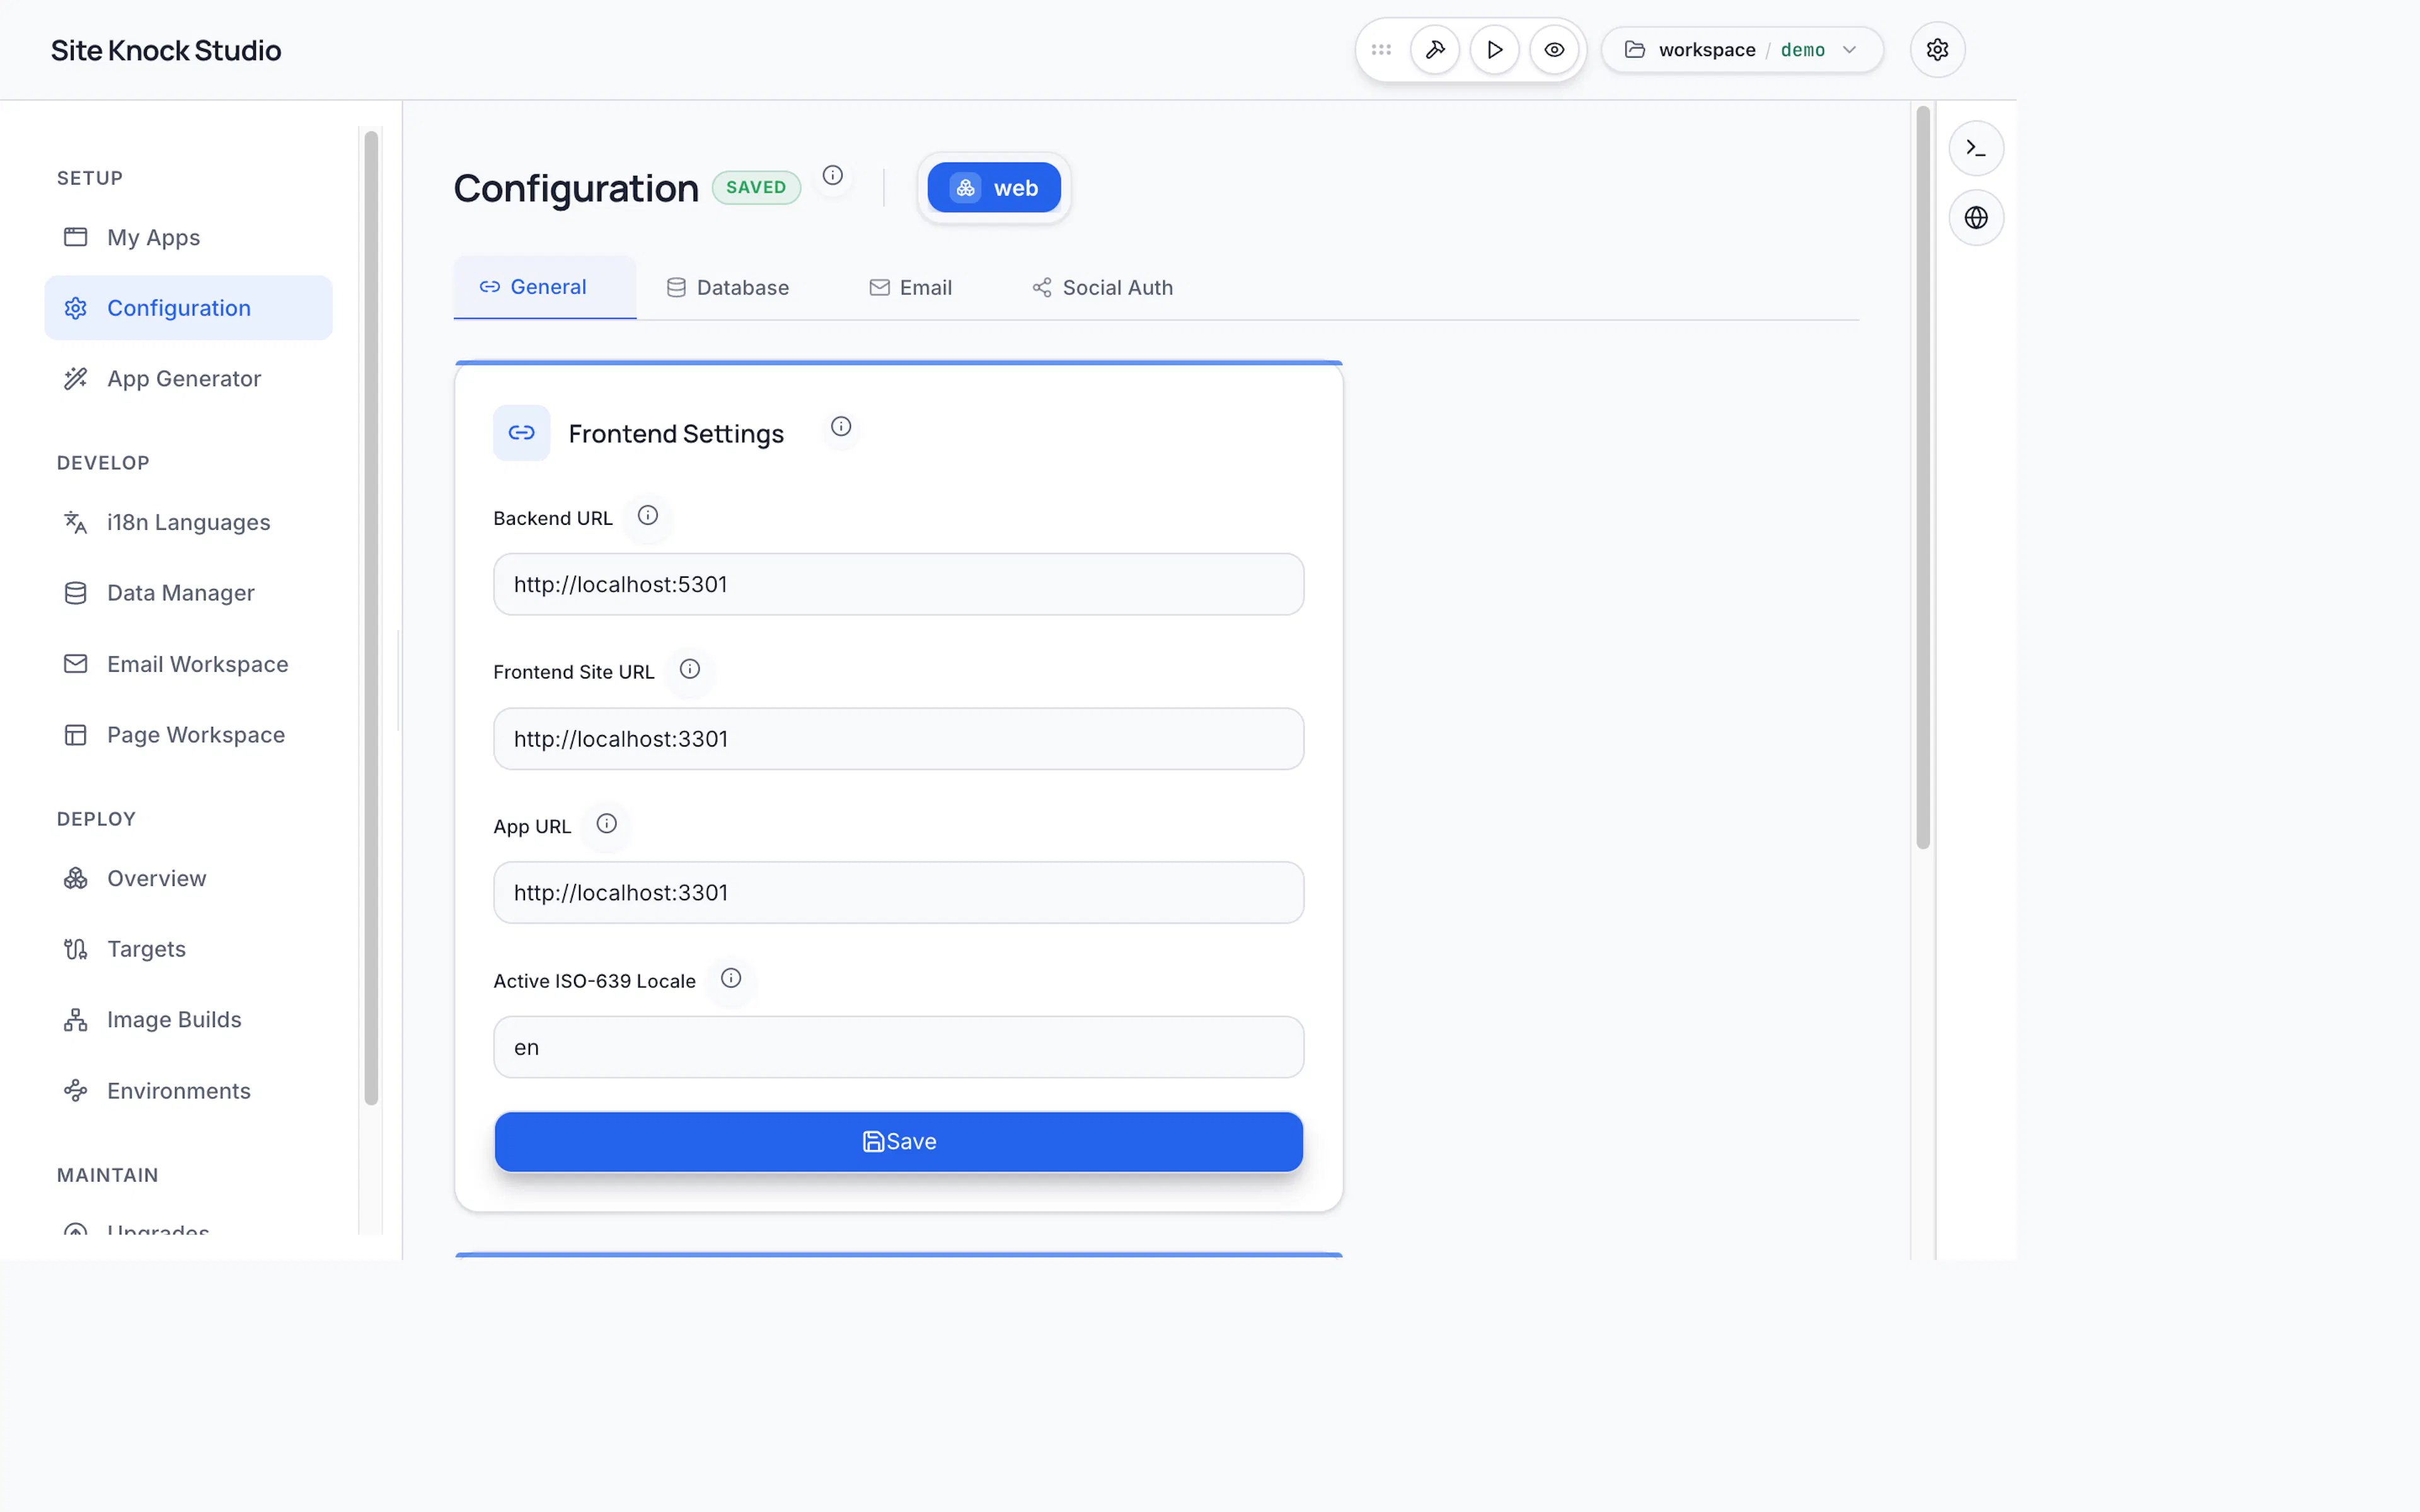Click the main content vertical scrollbar
The image size is (2420, 1512).
[x=1922, y=478]
